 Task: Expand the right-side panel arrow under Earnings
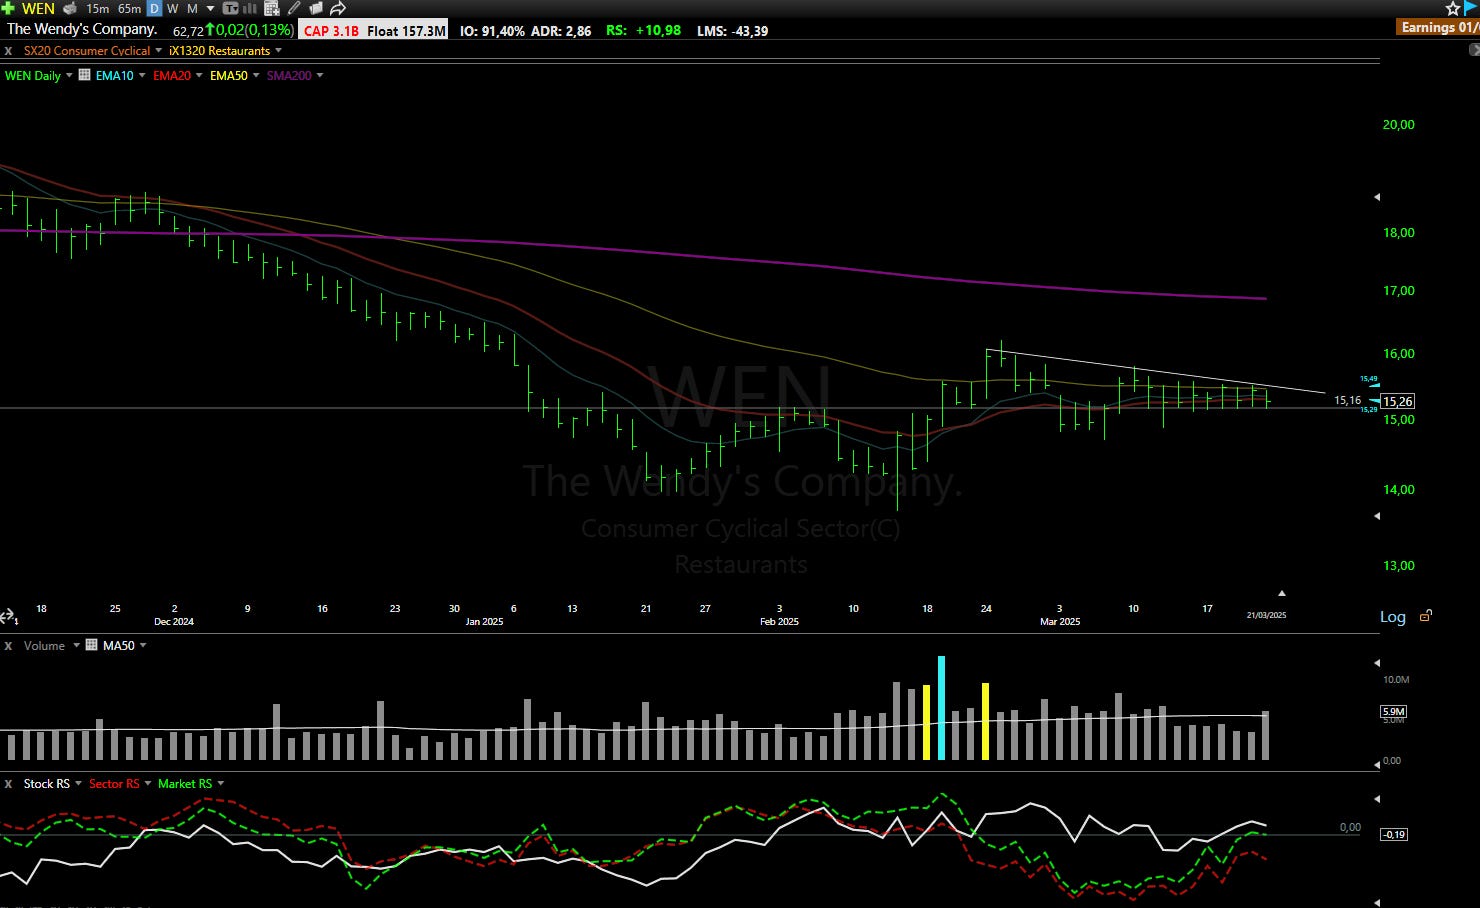(1474, 49)
